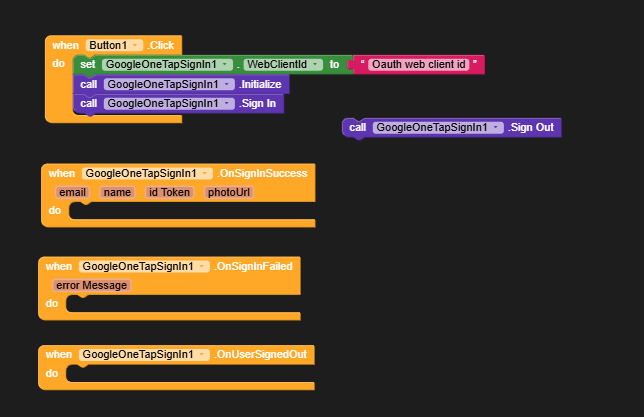Select the email parameter in OnSignInSuccess
The image size is (644, 417).
72,192
